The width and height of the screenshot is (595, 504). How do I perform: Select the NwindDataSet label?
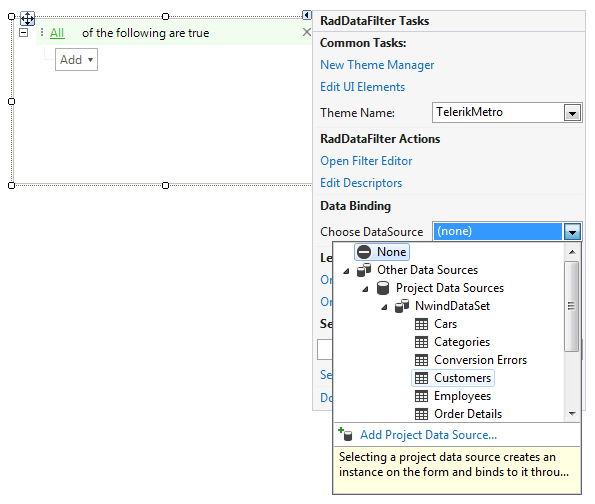[452, 306]
